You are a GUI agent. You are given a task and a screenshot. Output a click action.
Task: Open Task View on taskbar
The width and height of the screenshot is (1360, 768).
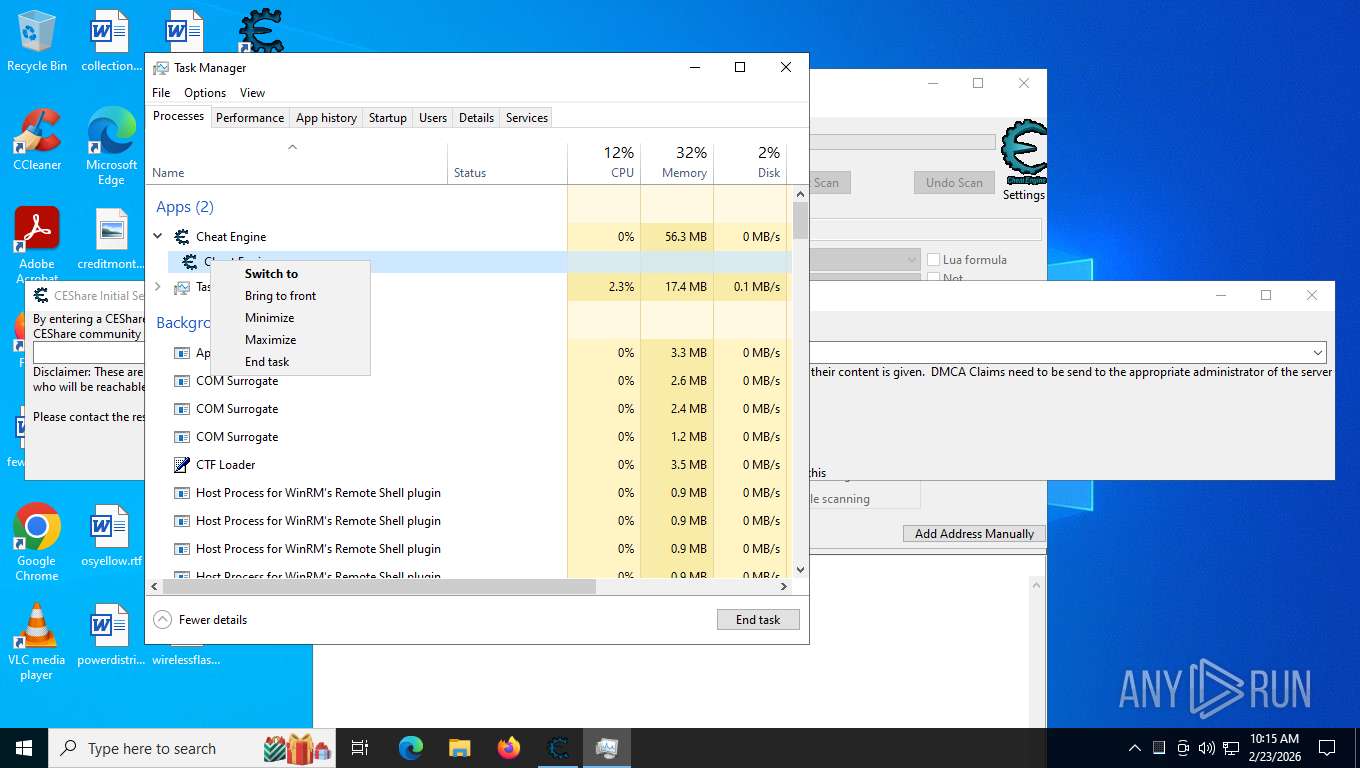360,748
